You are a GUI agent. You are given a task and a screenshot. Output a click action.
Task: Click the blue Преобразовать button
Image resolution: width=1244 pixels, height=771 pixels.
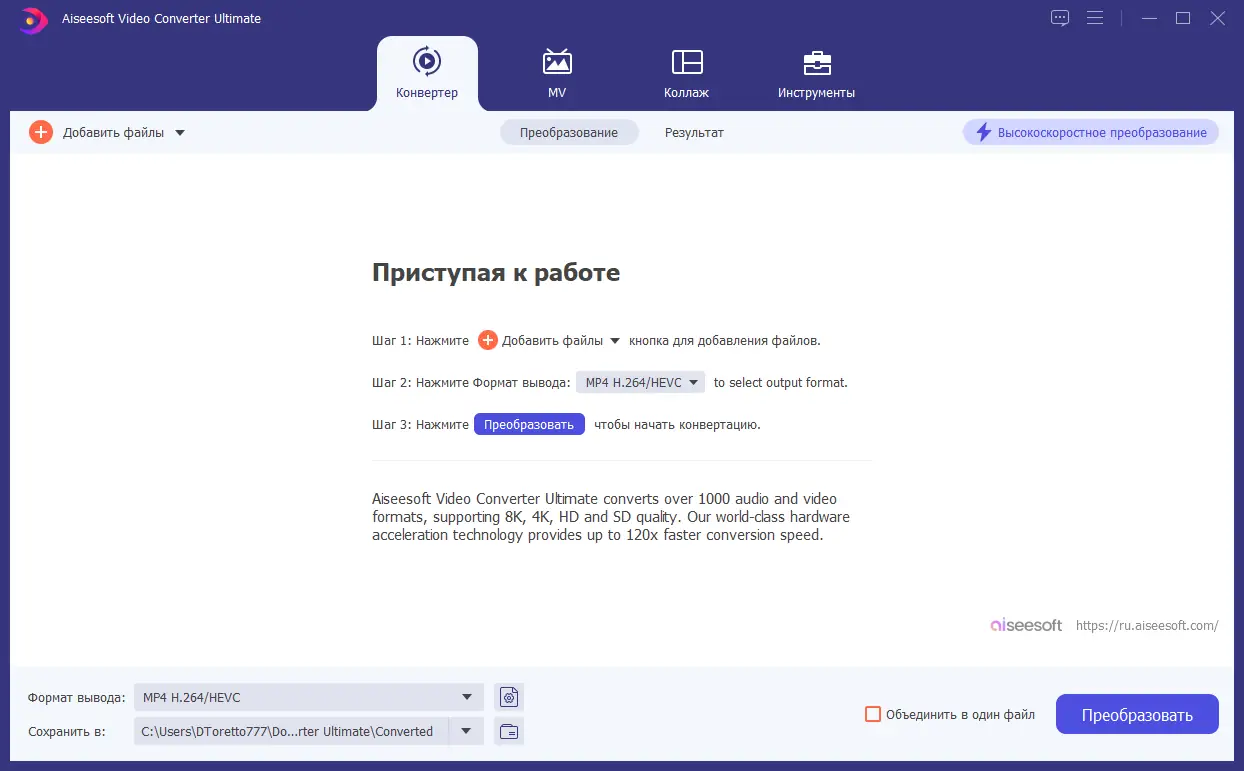1137,714
